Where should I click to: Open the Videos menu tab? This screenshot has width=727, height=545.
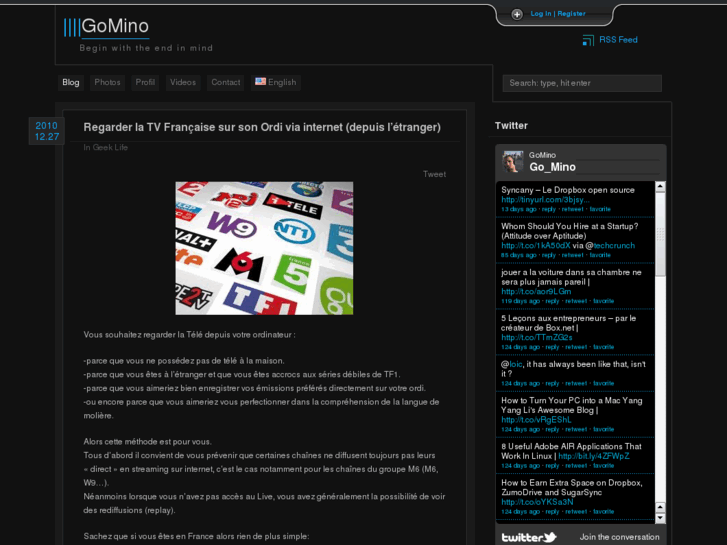click(183, 83)
